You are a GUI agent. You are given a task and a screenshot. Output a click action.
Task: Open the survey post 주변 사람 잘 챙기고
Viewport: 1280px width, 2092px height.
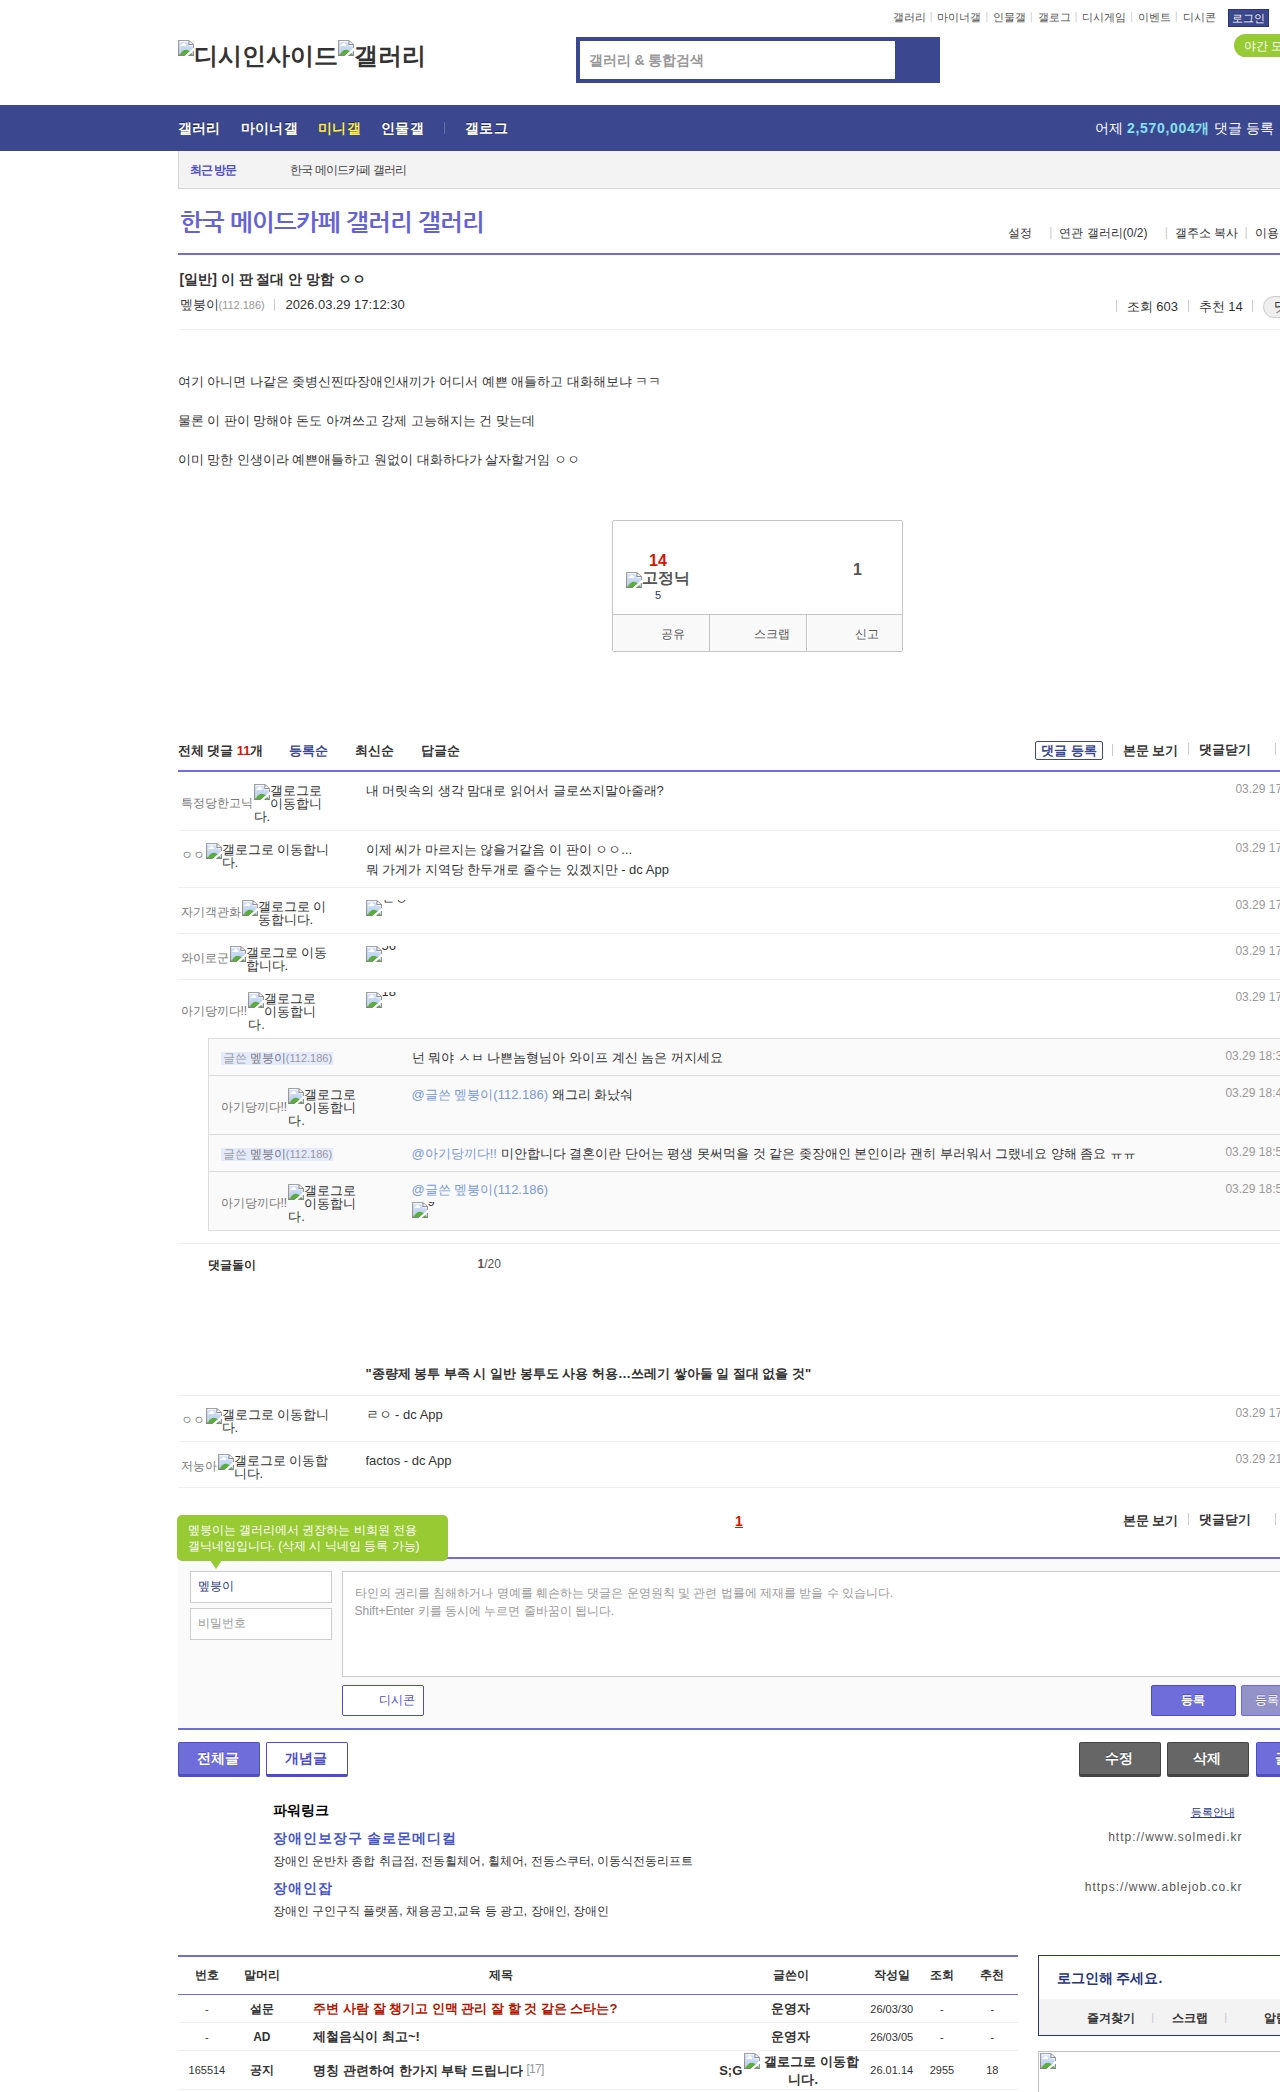(465, 2009)
